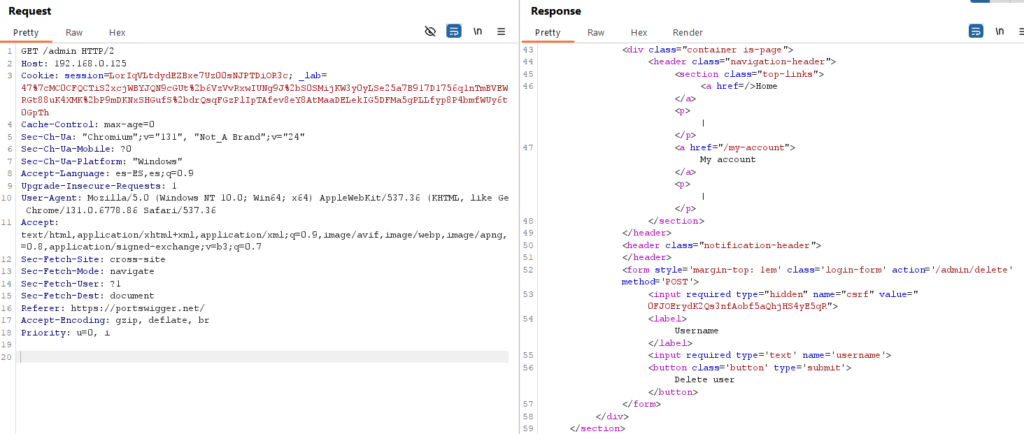Click the 'navigation-header' header tag in response
This screenshot has height=434, width=1024.
(x=743, y=63)
